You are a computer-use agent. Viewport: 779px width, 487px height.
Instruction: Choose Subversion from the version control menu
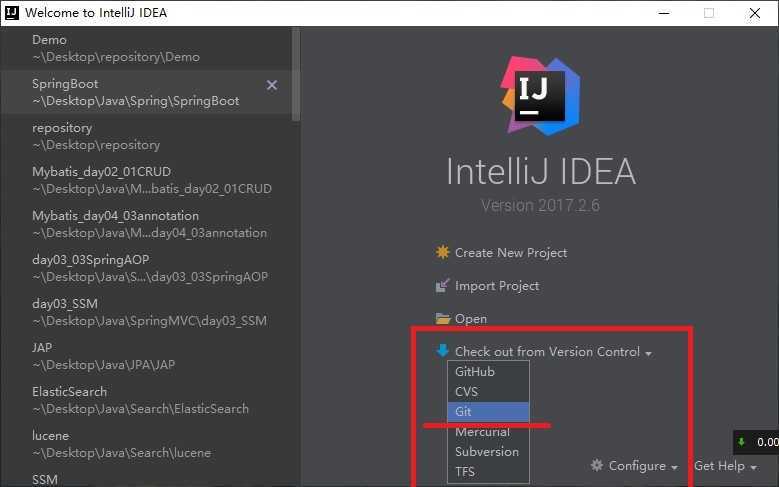(488, 452)
